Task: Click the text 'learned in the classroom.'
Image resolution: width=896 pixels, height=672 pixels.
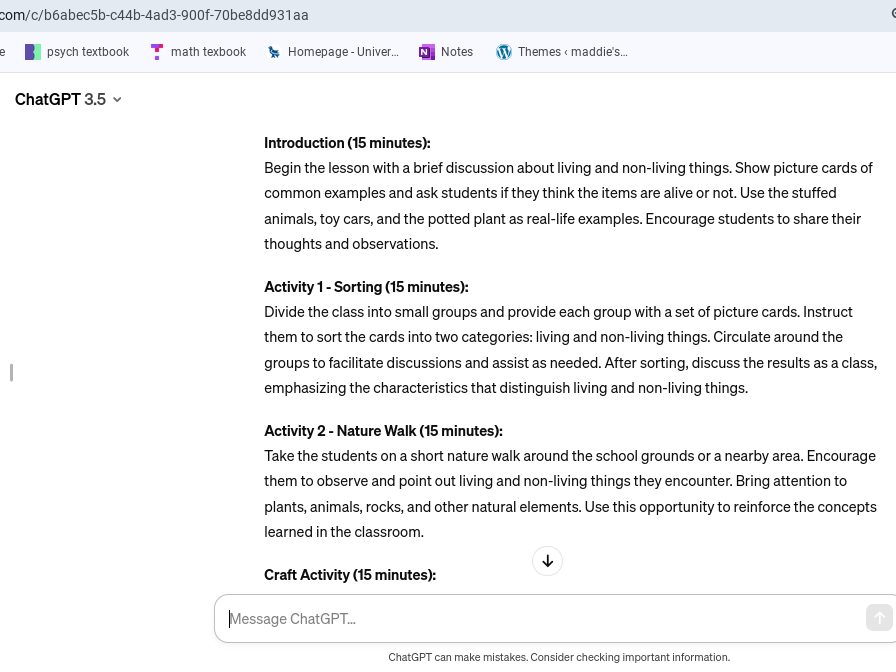Action: 344,532
